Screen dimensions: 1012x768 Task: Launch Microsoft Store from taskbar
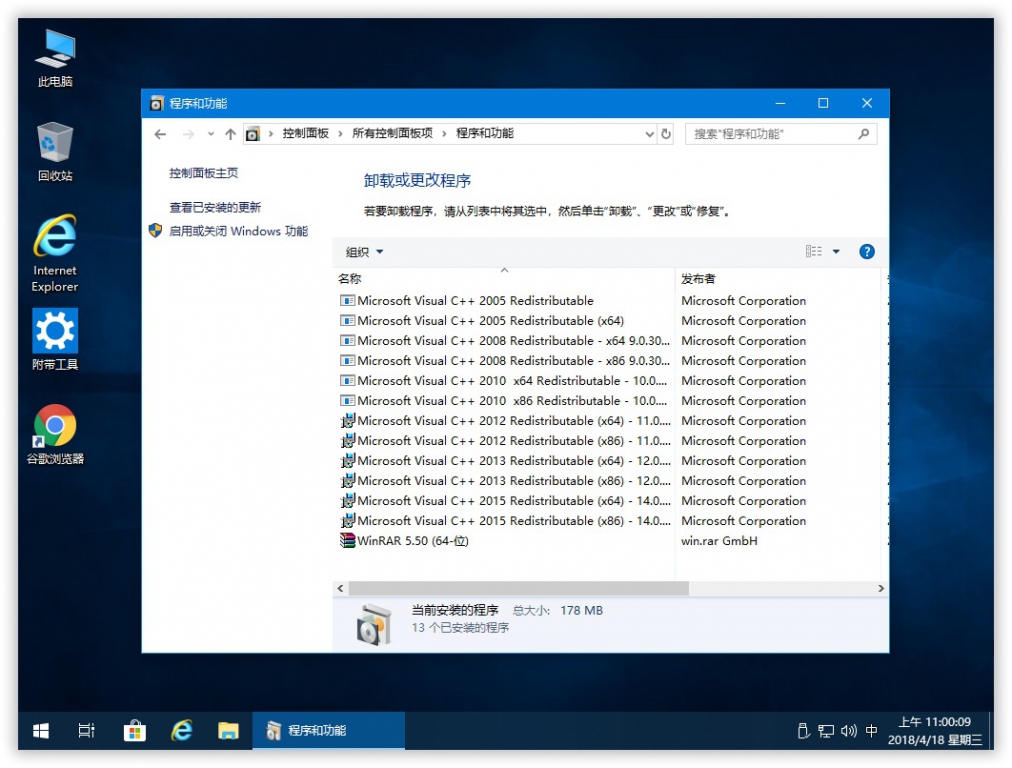pos(134,731)
